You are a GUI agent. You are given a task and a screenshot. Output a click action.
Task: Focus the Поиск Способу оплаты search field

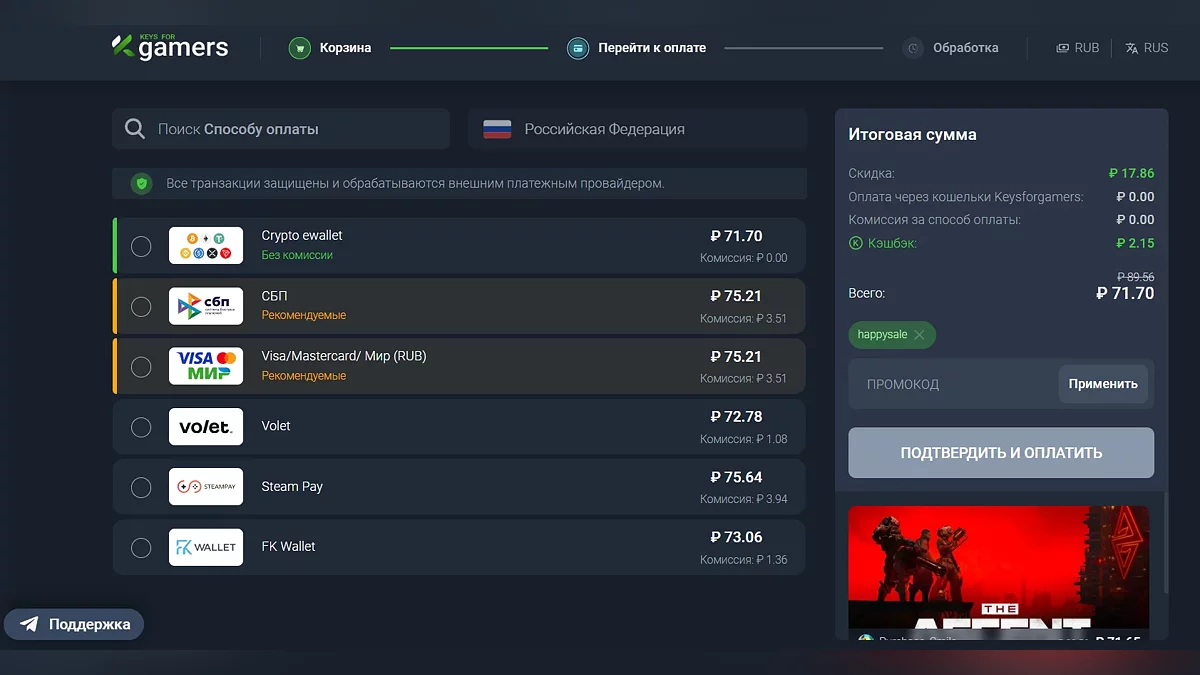tap(281, 129)
